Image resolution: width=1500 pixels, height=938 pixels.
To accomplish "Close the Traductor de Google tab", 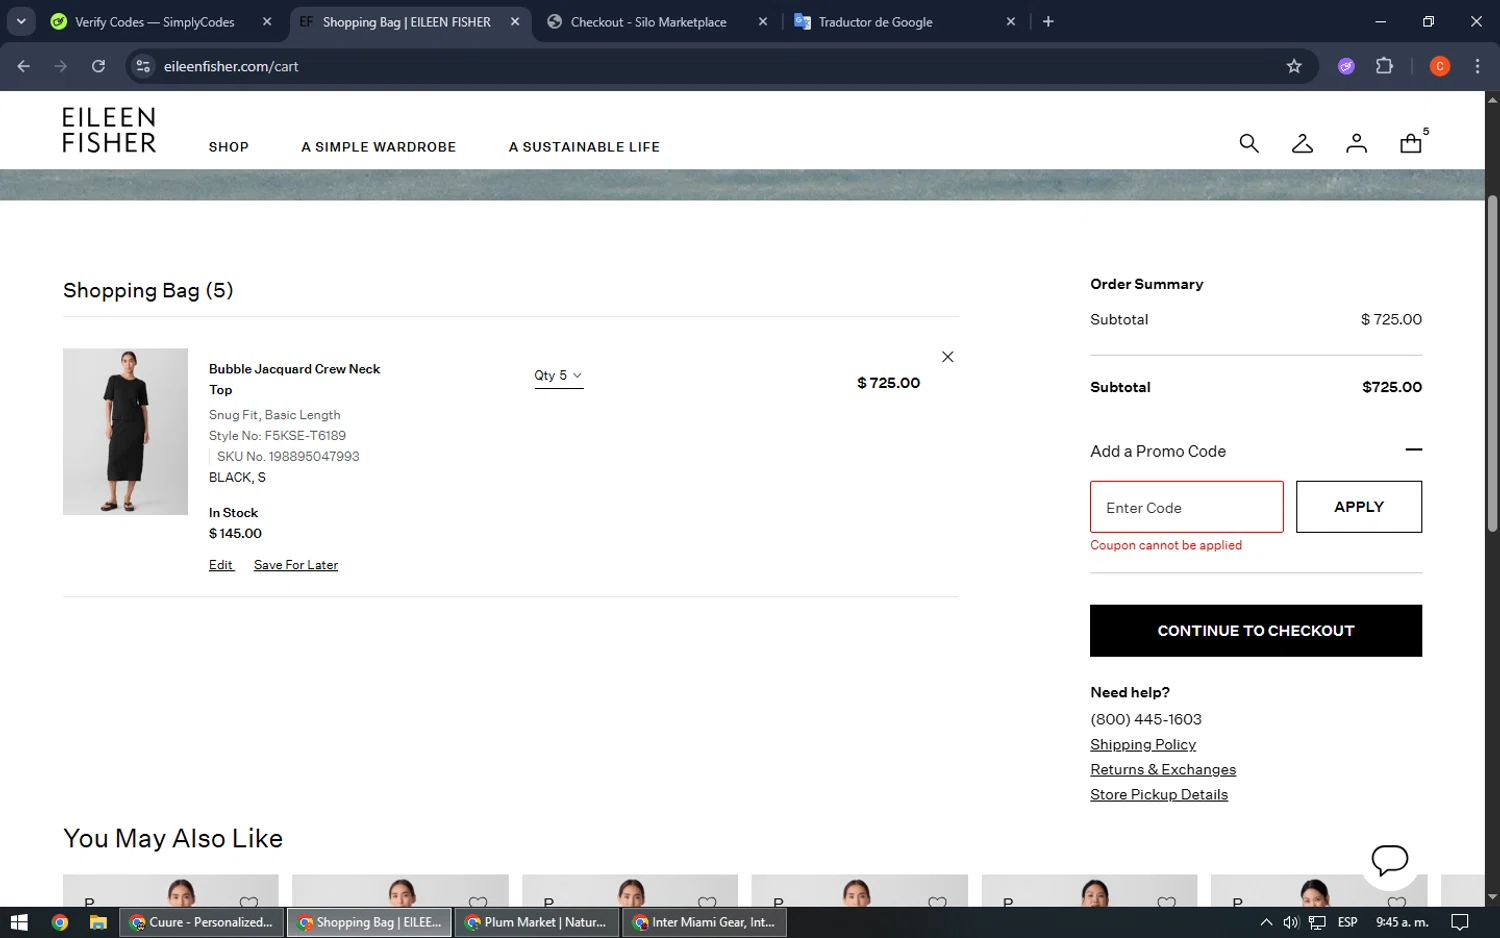I will point(1011,21).
